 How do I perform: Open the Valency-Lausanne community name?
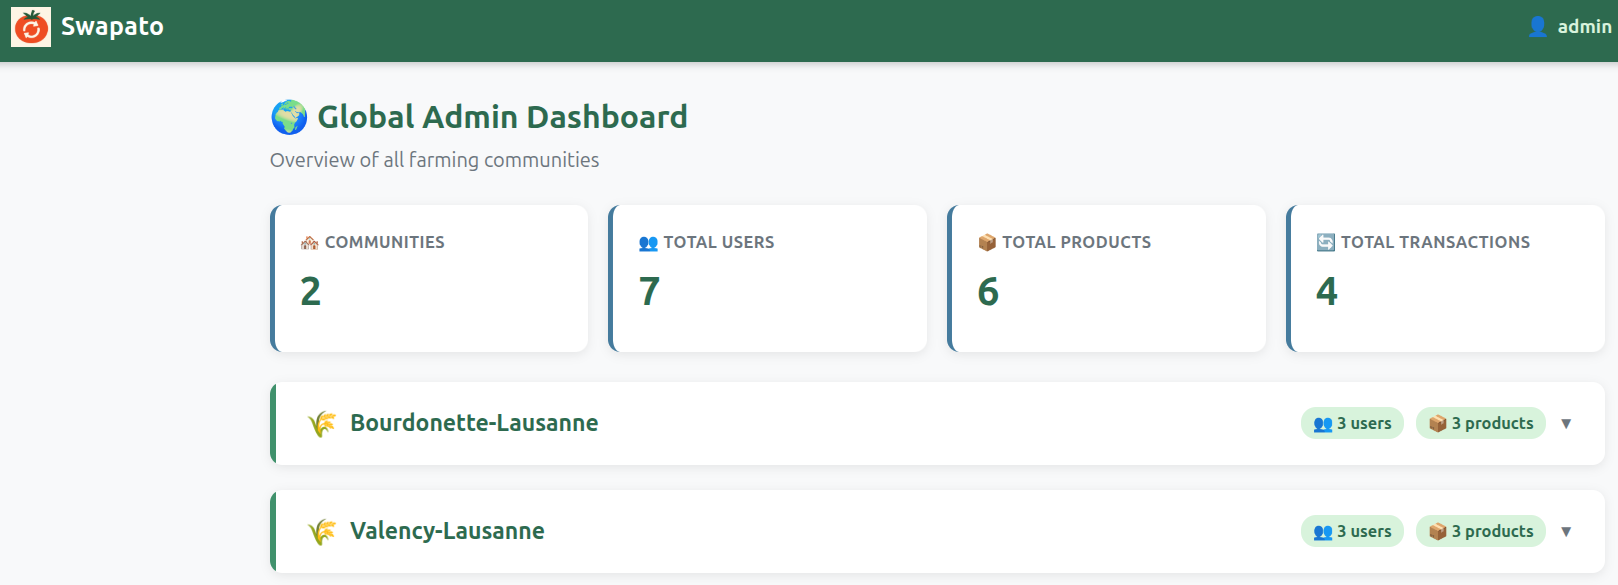coord(447,531)
